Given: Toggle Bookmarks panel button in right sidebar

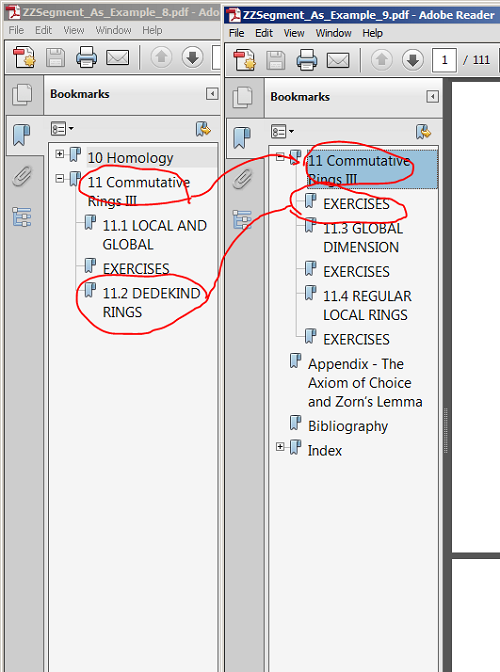Looking at the screenshot, I should [242, 138].
